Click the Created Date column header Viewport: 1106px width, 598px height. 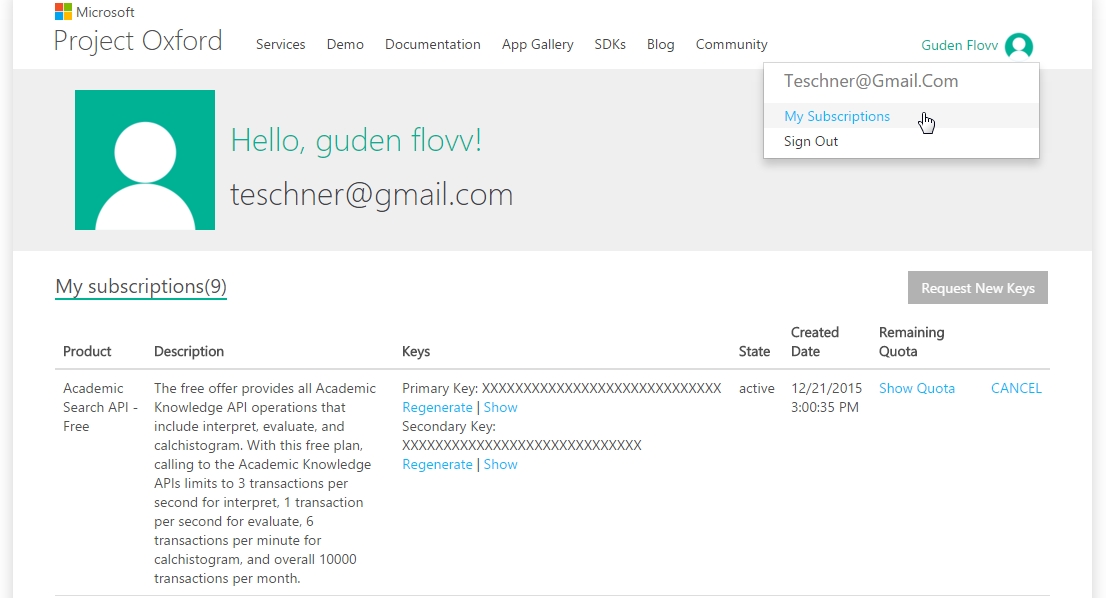click(x=815, y=342)
